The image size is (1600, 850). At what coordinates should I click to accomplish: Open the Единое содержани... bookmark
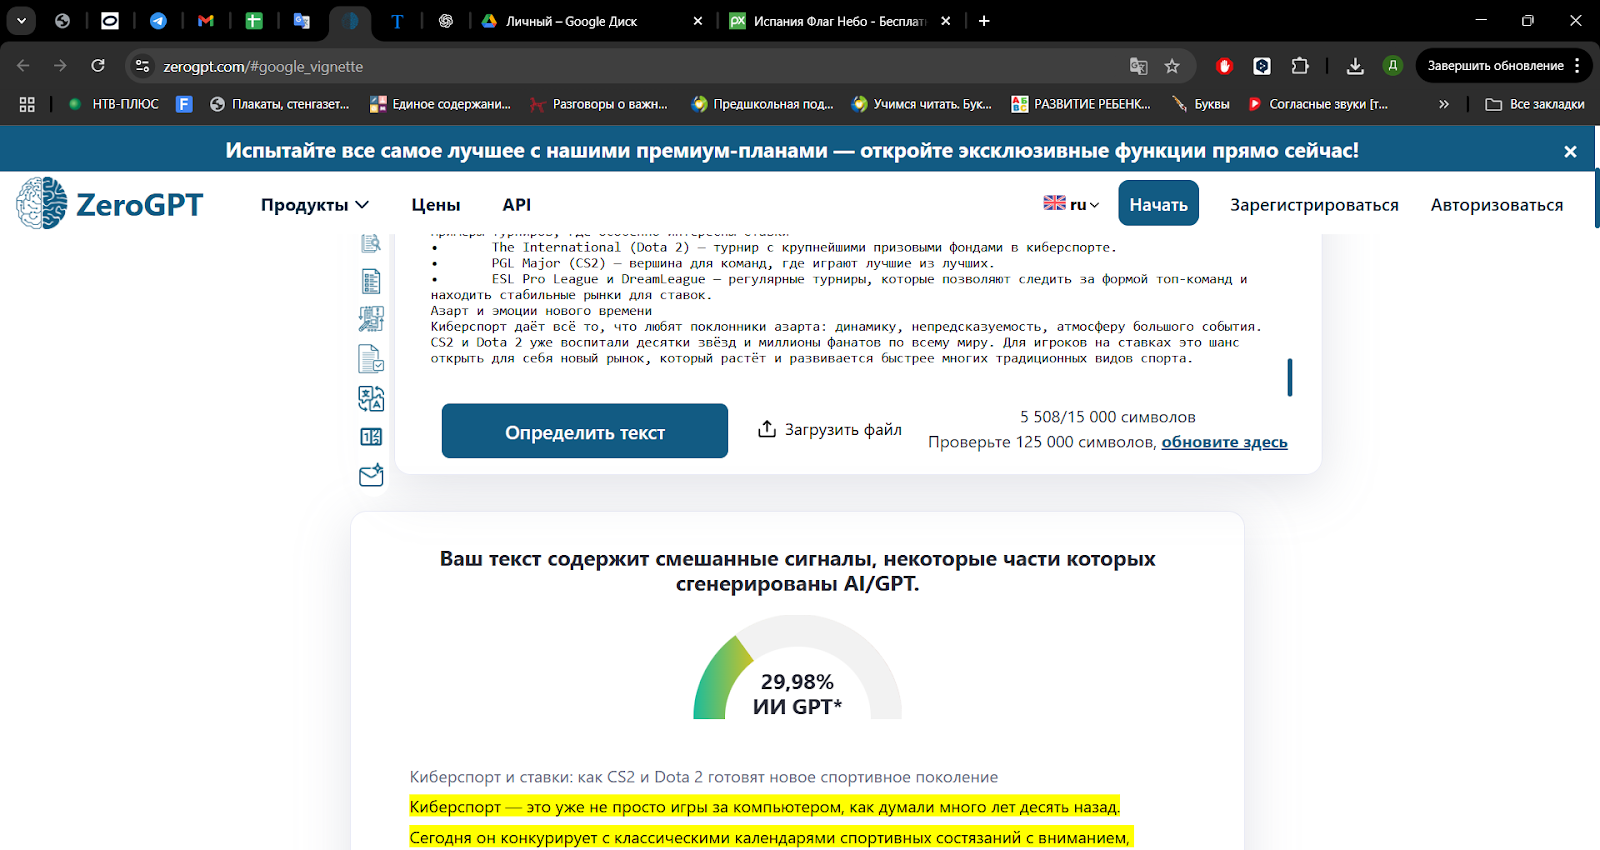(440, 104)
